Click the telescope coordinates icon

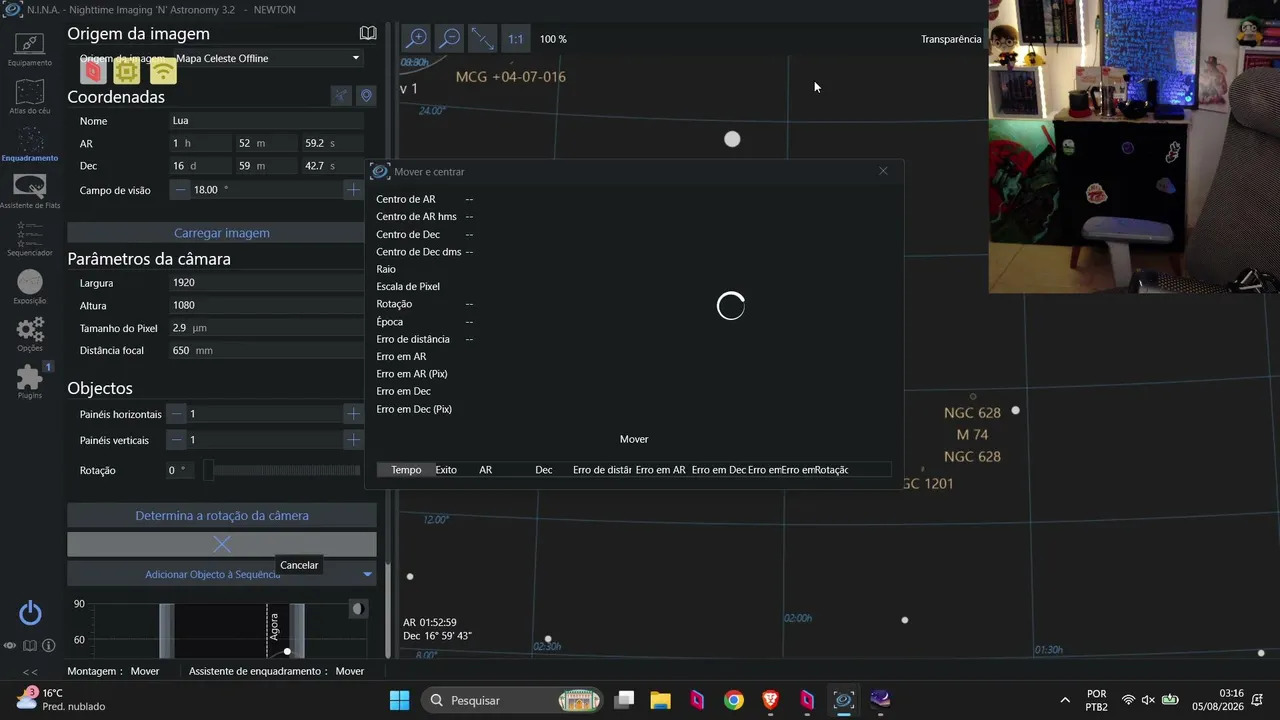point(342,95)
